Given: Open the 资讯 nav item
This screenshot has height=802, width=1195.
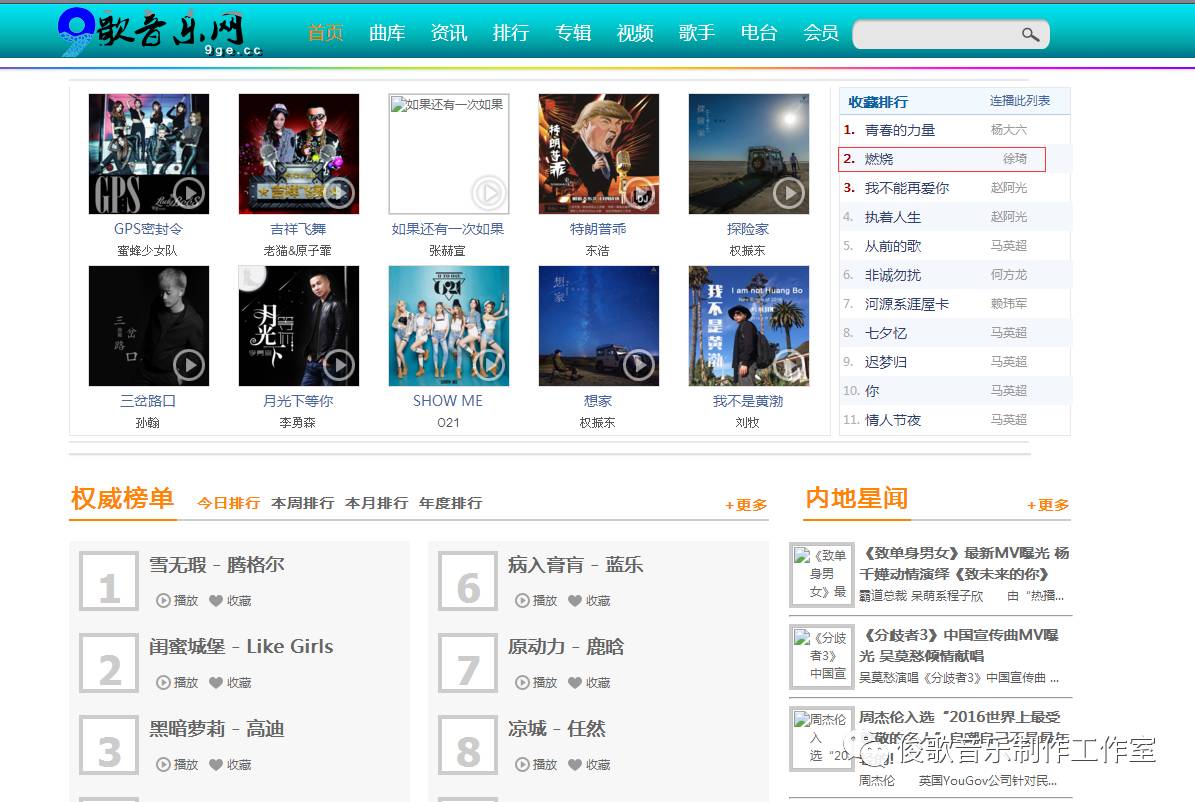Looking at the screenshot, I should pos(449,33).
